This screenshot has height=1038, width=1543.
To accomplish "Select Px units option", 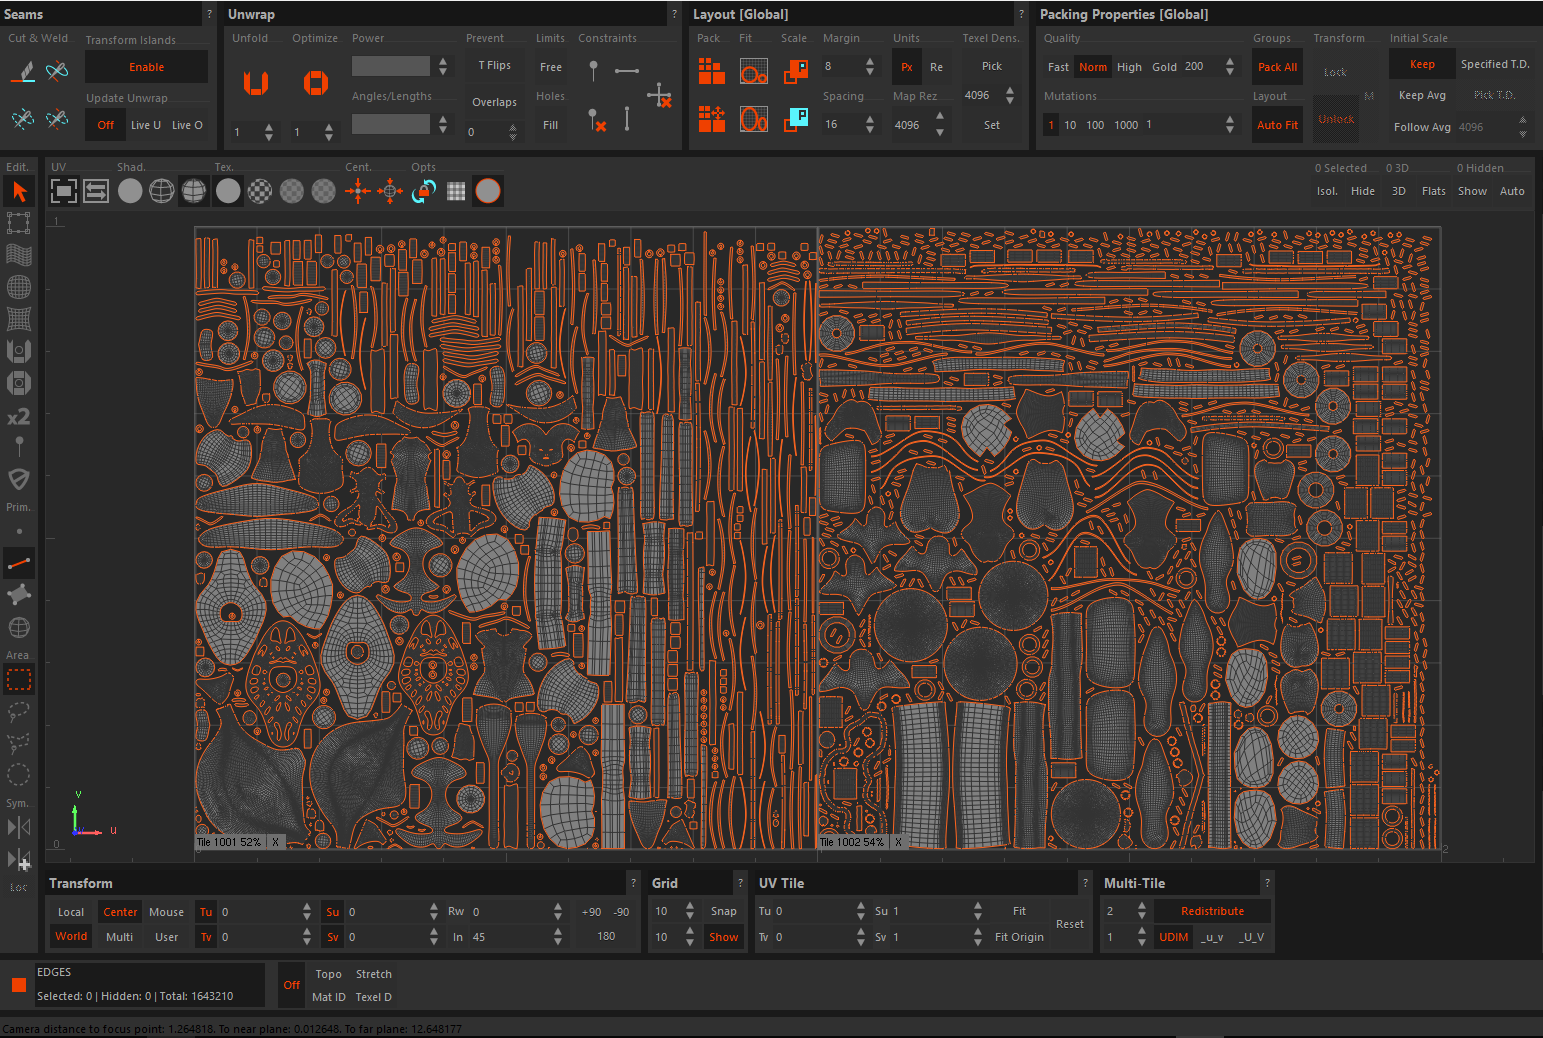I will (906, 67).
